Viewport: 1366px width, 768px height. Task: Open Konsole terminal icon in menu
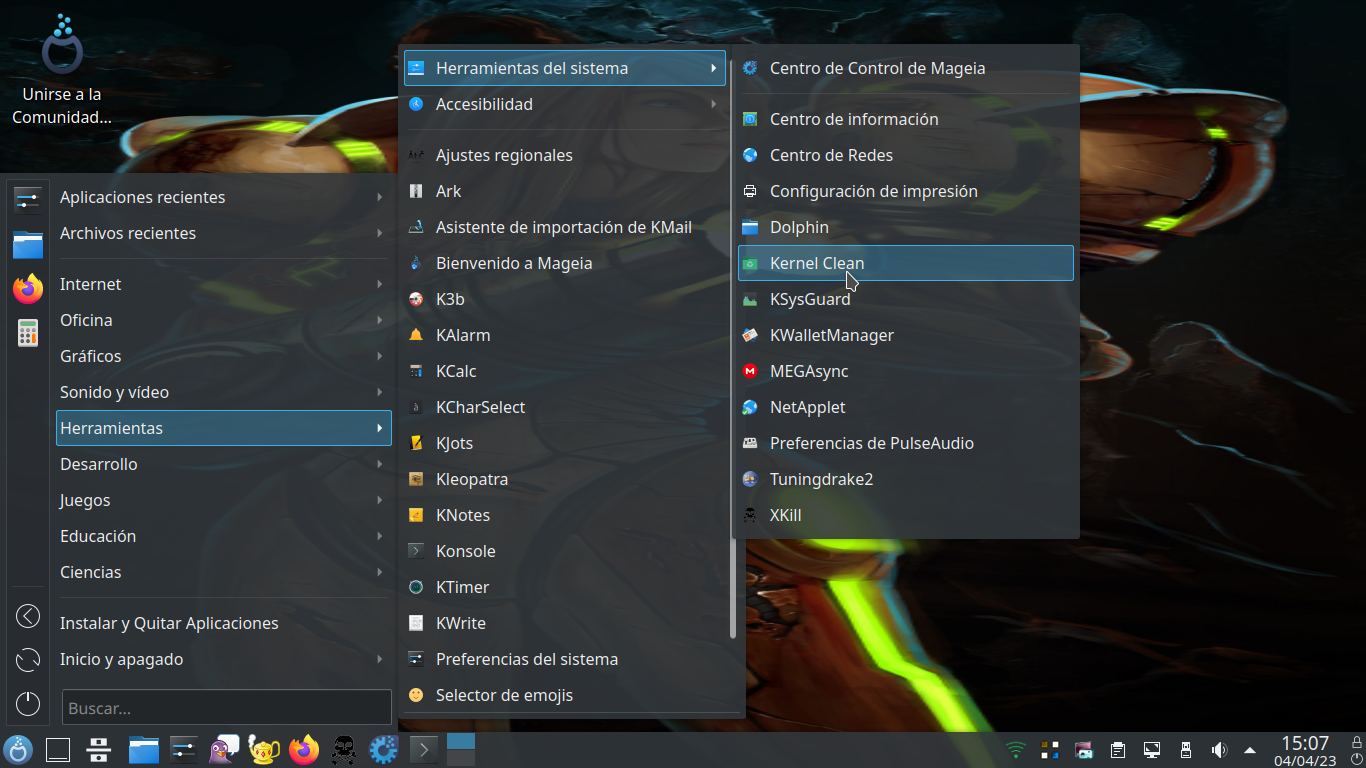pos(416,551)
